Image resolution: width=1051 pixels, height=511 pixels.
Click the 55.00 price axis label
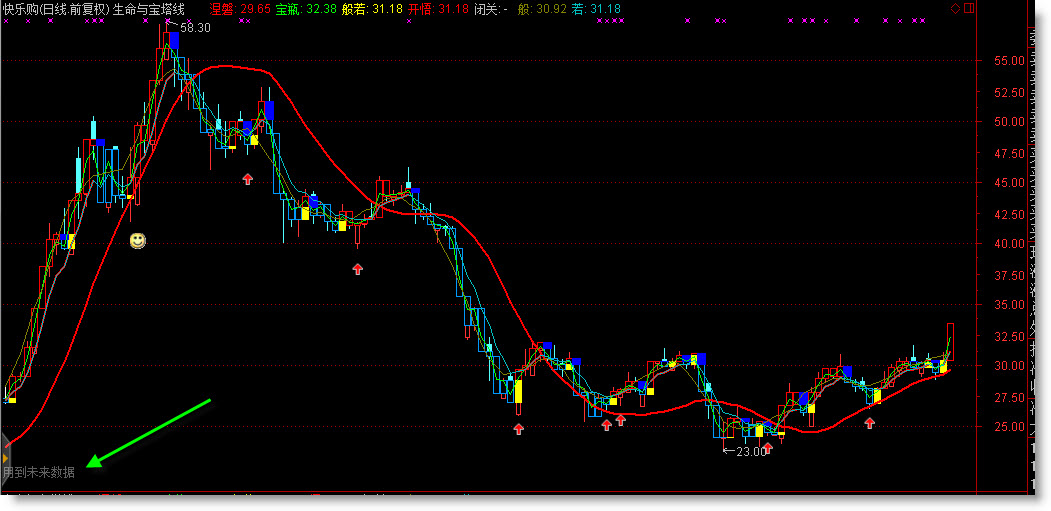click(1005, 60)
